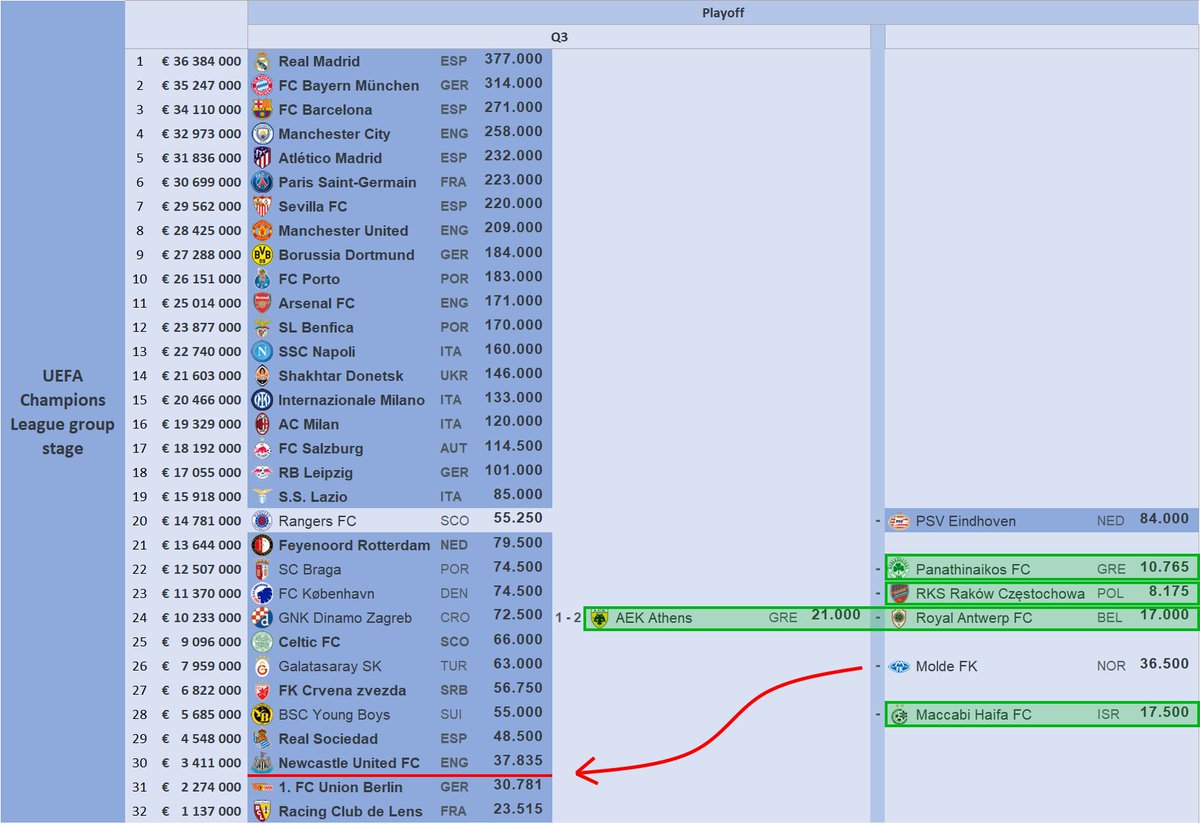Select Royal Antwerp coefficient 17.000

1164,615
